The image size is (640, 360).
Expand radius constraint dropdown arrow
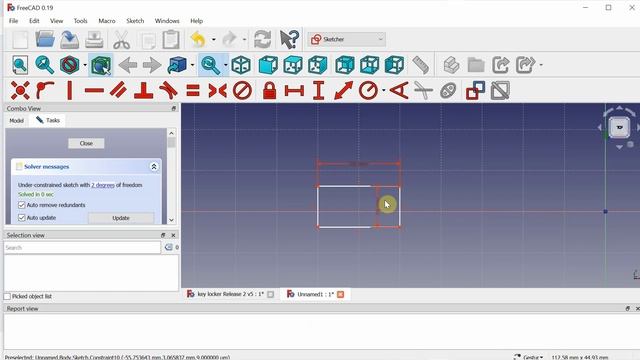(384, 90)
